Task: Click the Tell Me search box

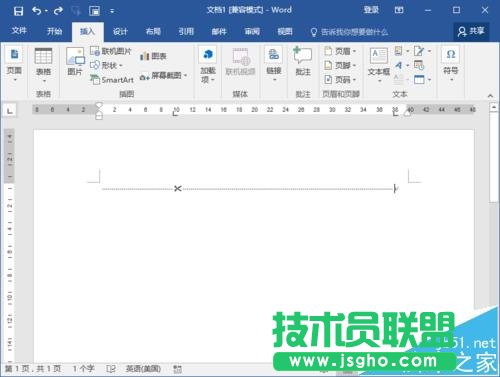Action: pos(349,32)
